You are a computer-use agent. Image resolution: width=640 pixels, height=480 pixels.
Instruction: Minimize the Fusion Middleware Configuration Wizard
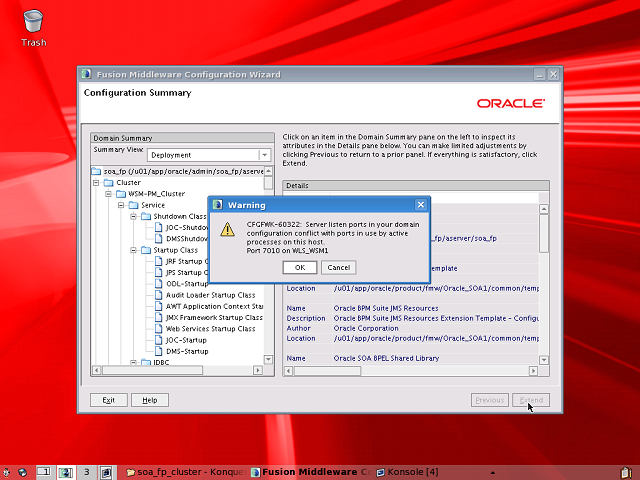[540, 74]
